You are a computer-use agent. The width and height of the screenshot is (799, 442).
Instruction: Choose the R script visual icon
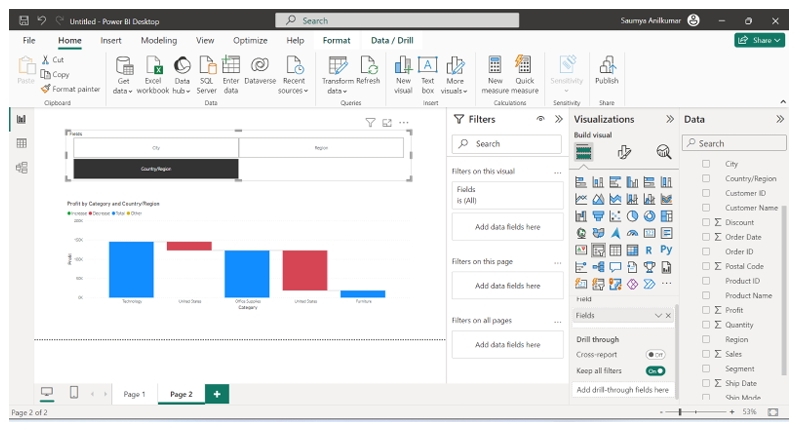[x=648, y=250]
